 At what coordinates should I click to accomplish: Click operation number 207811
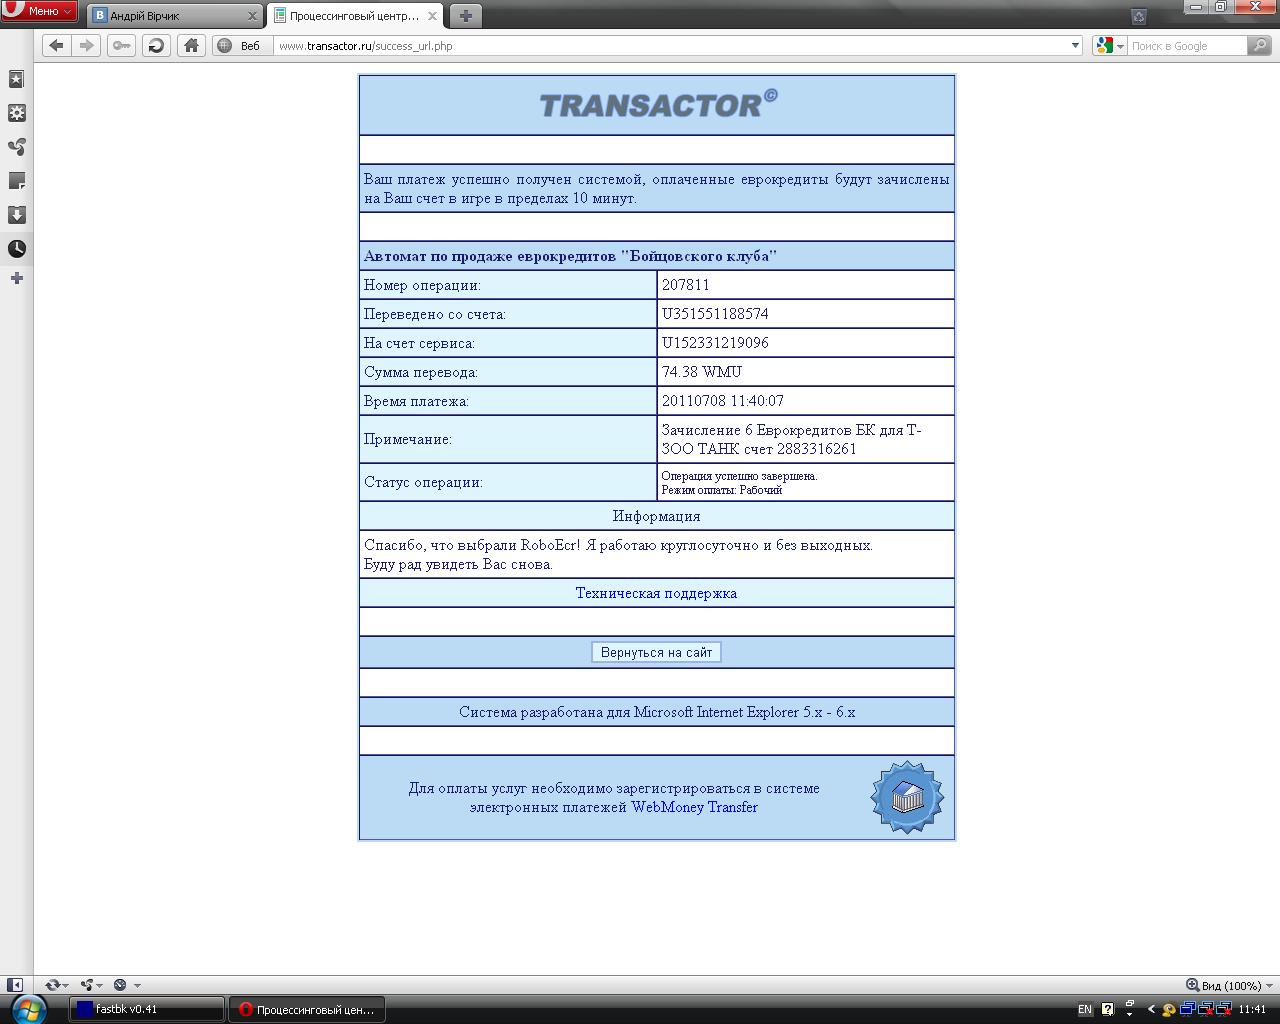pyautogui.click(x=685, y=285)
